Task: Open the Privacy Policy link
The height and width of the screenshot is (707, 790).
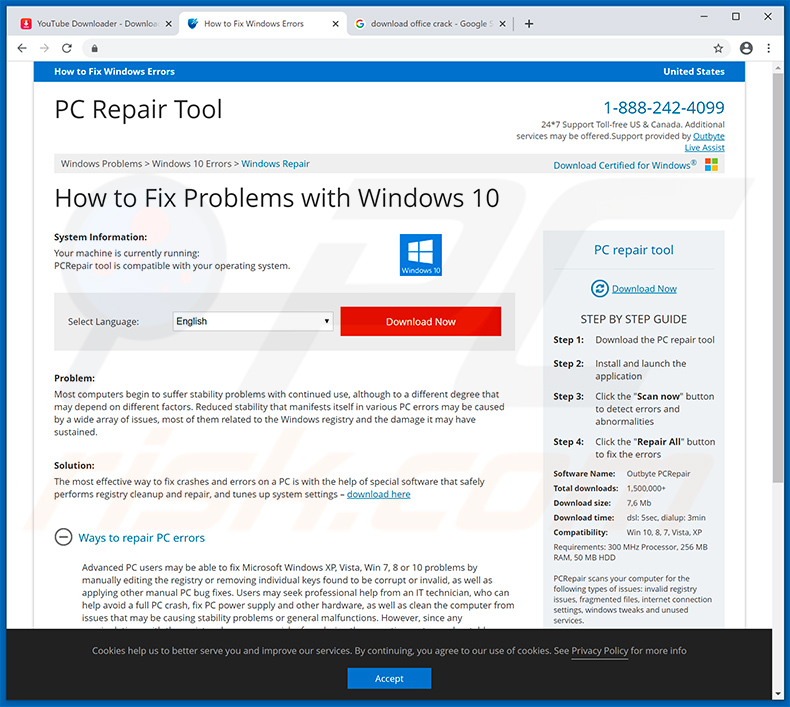Action: click(x=600, y=651)
